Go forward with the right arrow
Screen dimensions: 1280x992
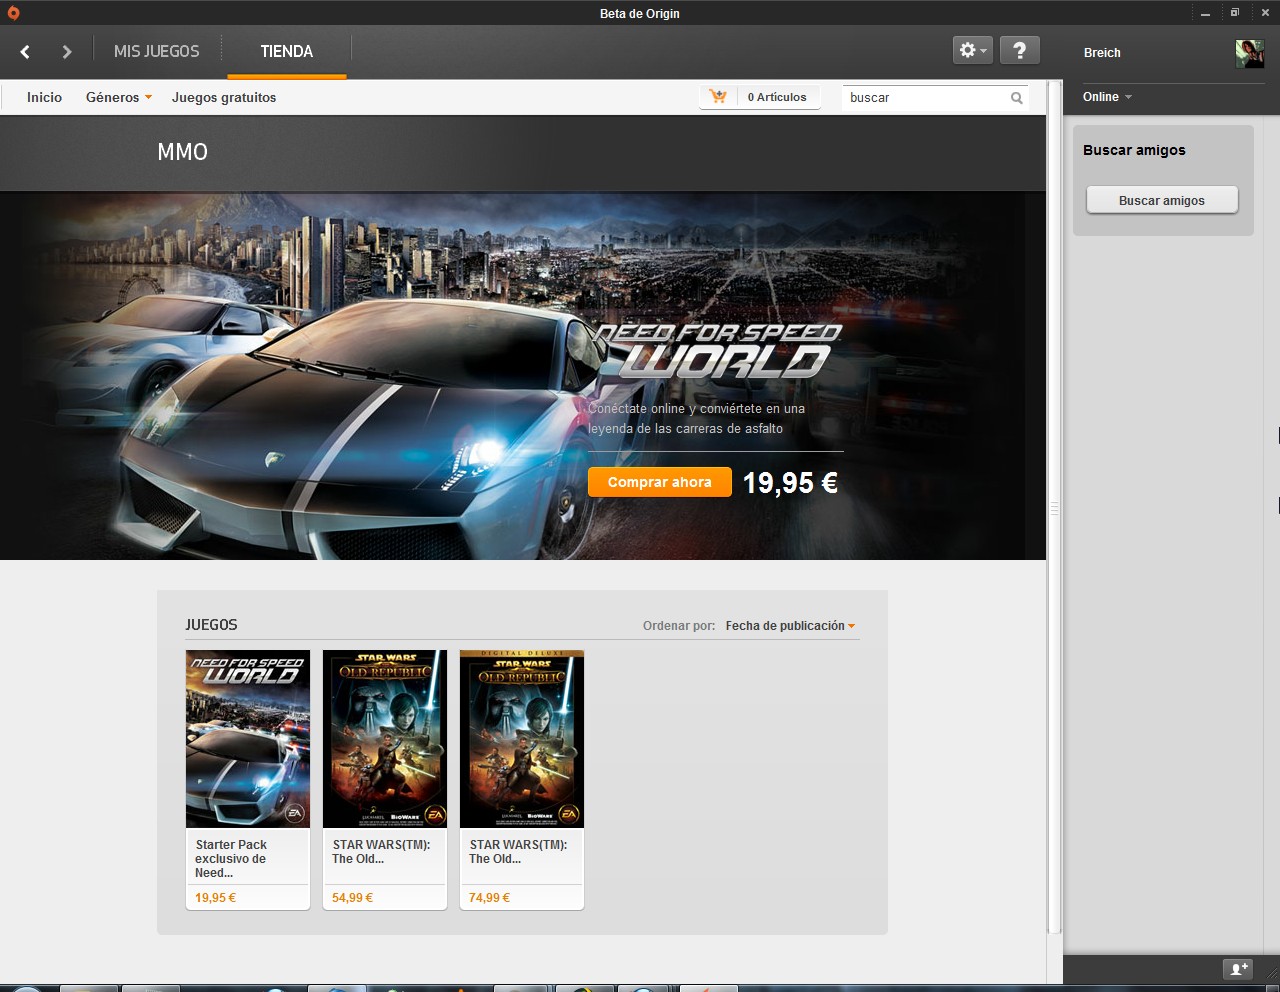(x=67, y=51)
